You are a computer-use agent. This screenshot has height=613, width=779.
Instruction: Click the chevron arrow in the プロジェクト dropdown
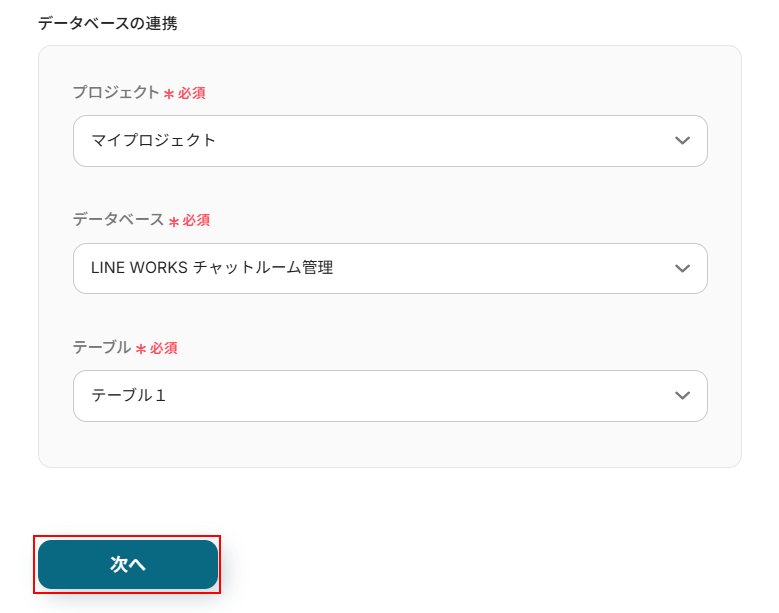coord(682,141)
